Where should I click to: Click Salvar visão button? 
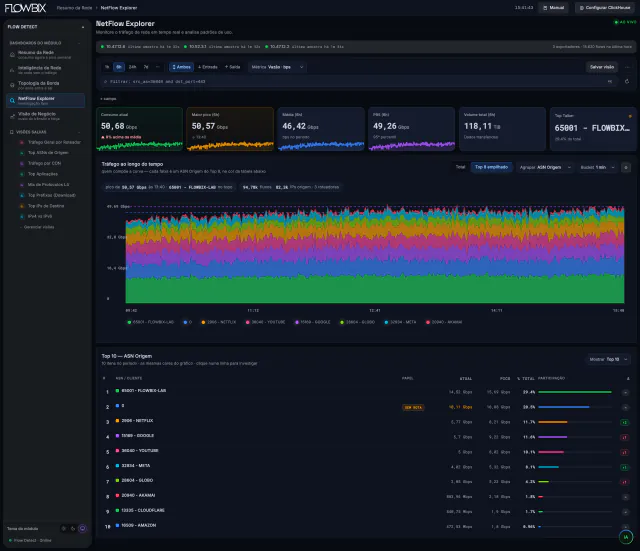pos(602,67)
